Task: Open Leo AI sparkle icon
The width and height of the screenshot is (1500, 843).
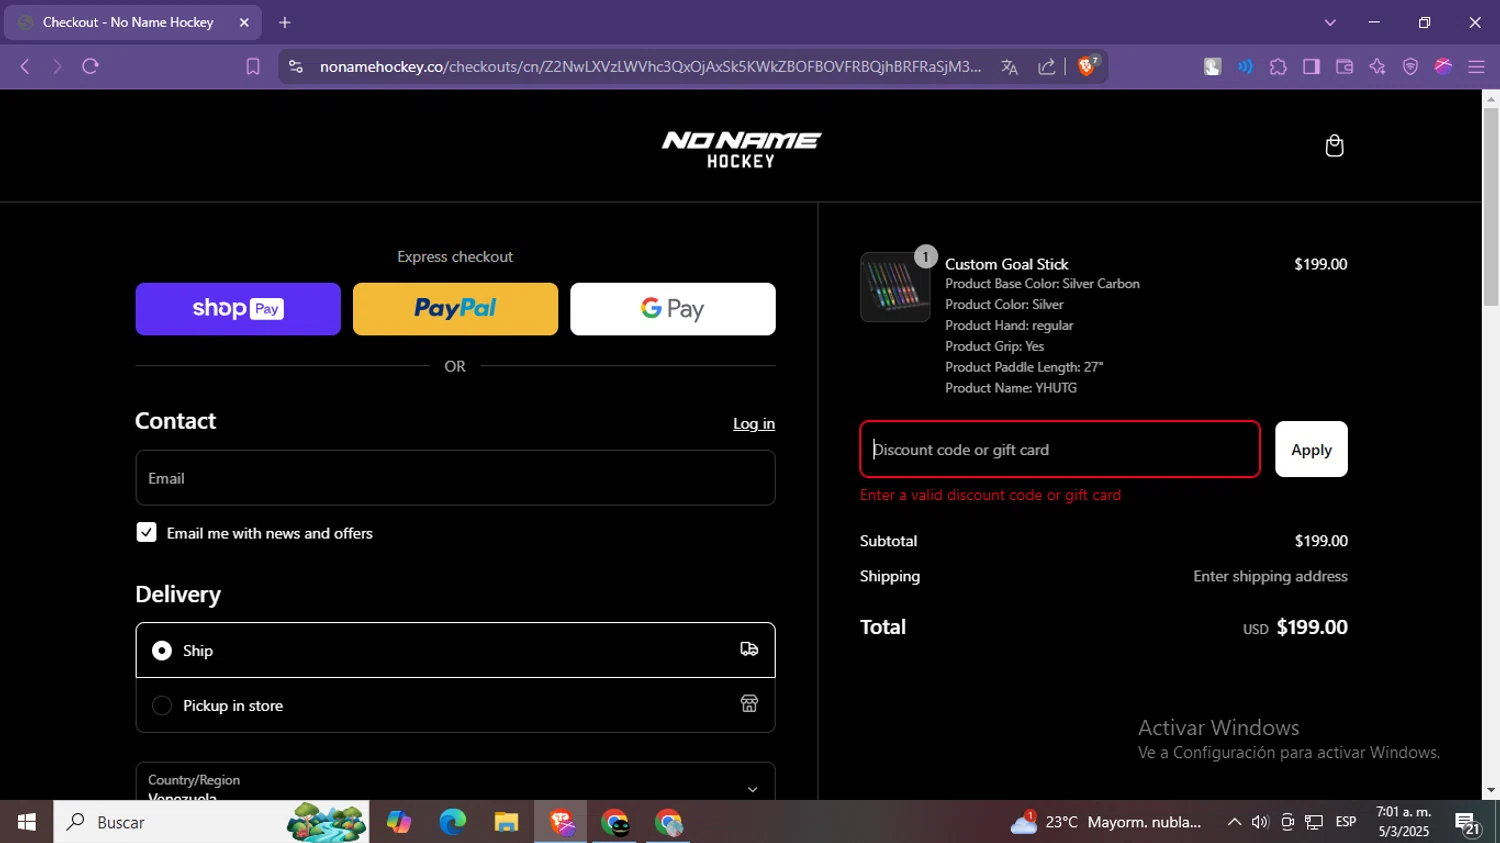Action: point(1377,67)
